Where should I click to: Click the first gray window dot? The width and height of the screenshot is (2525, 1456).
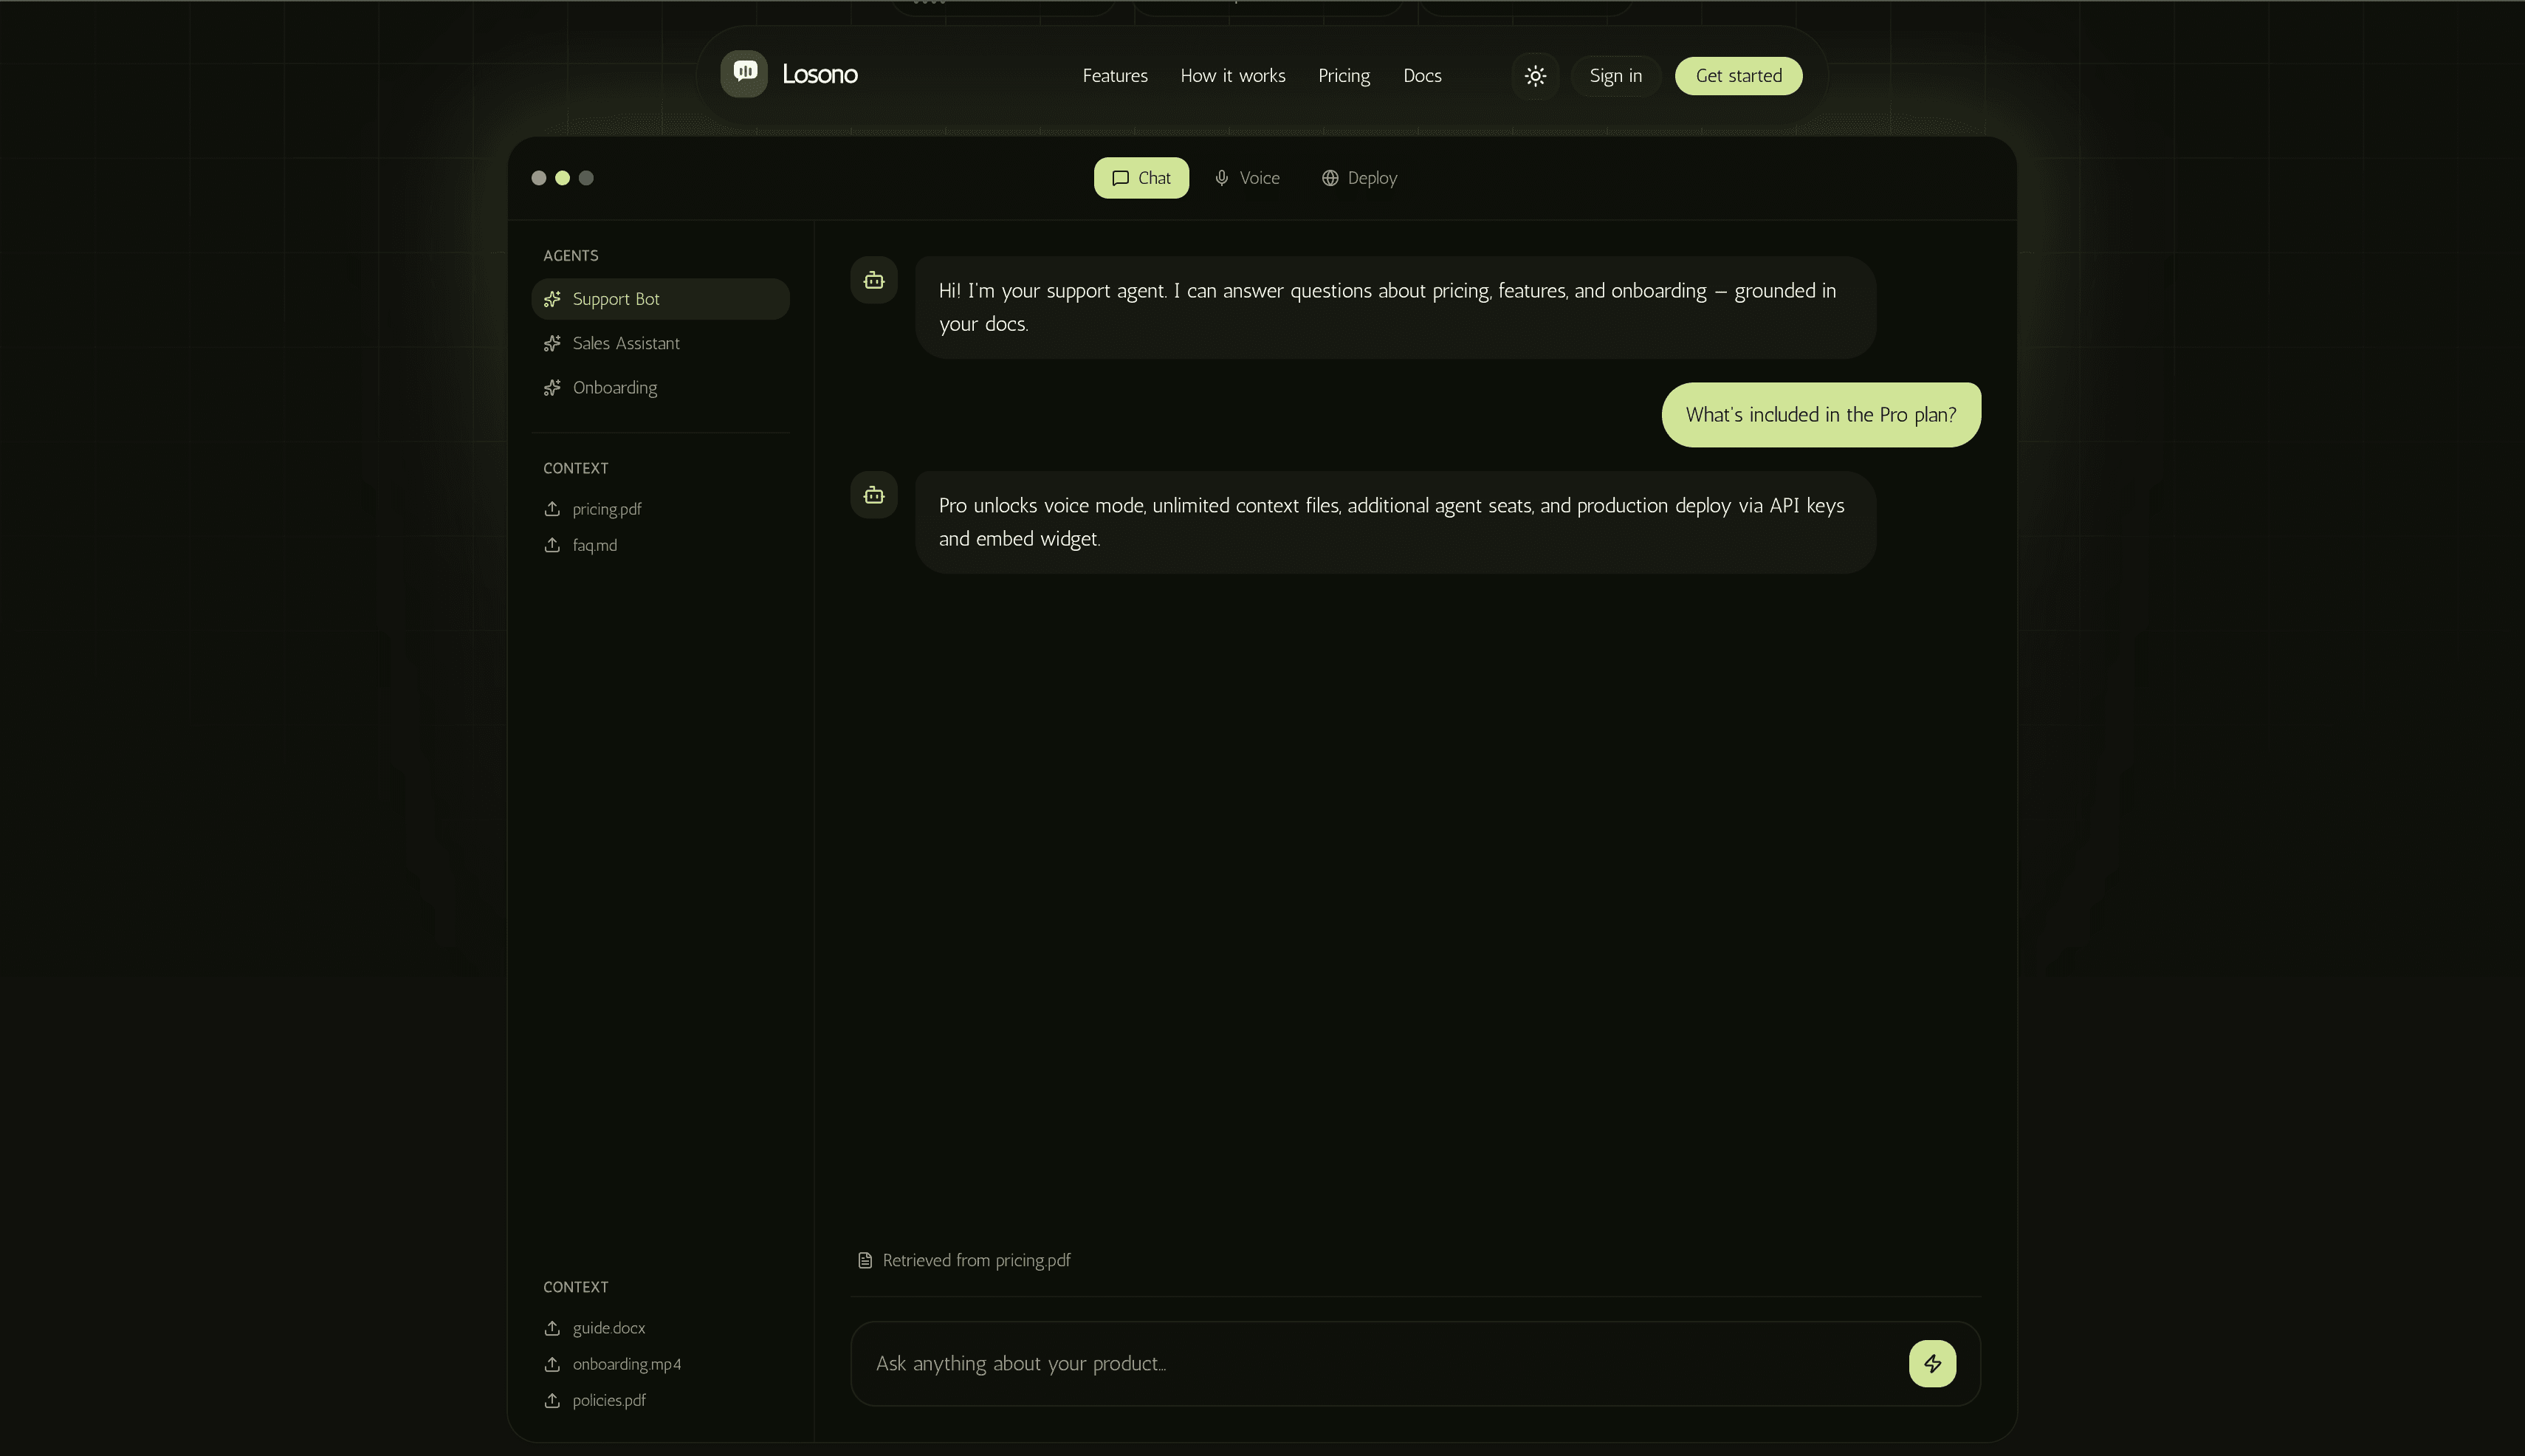[x=539, y=178]
